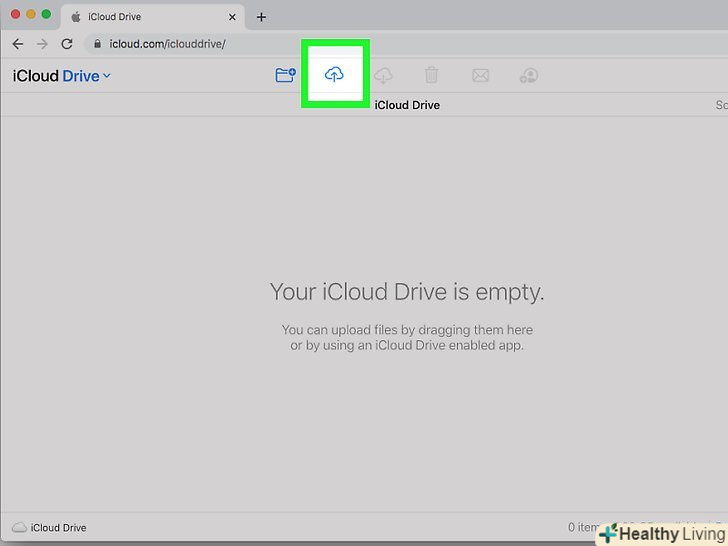Create a new folder with the folder icon
This screenshot has width=728, height=546.
pyautogui.click(x=285, y=75)
